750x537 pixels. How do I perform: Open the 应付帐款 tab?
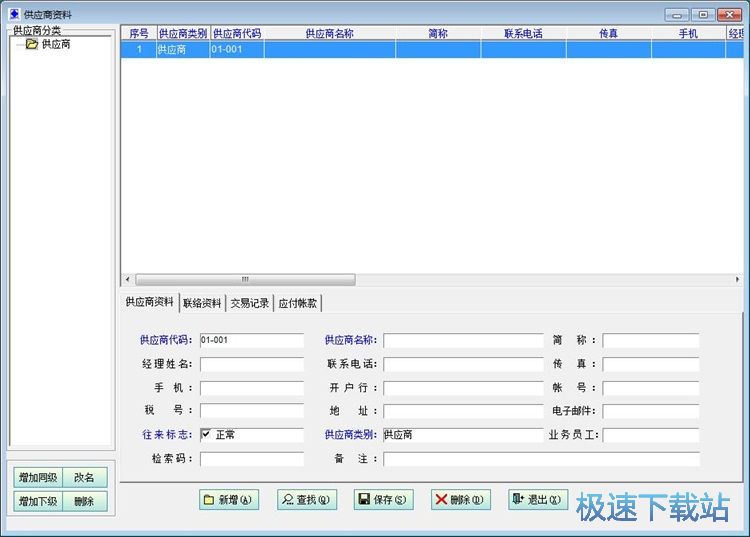[x=298, y=303]
